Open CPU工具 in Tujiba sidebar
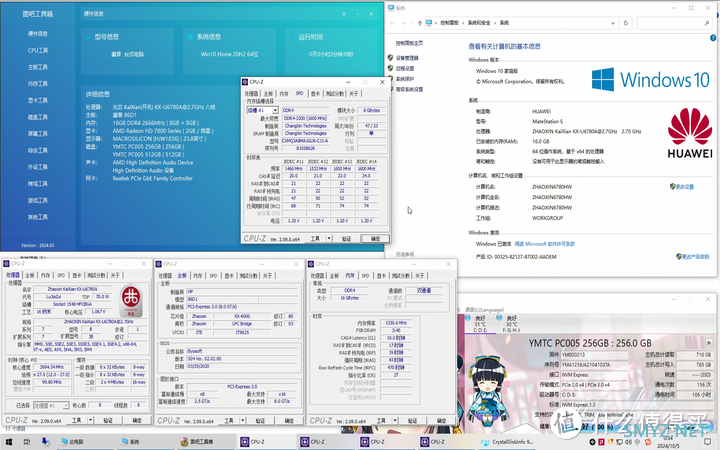The height and width of the screenshot is (450, 720). [x=38, y=51]
